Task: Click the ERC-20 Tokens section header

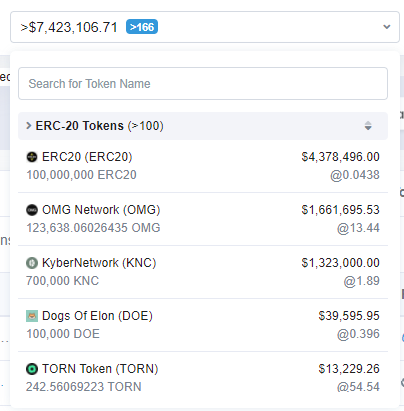Action: click(x=203, y=126)
